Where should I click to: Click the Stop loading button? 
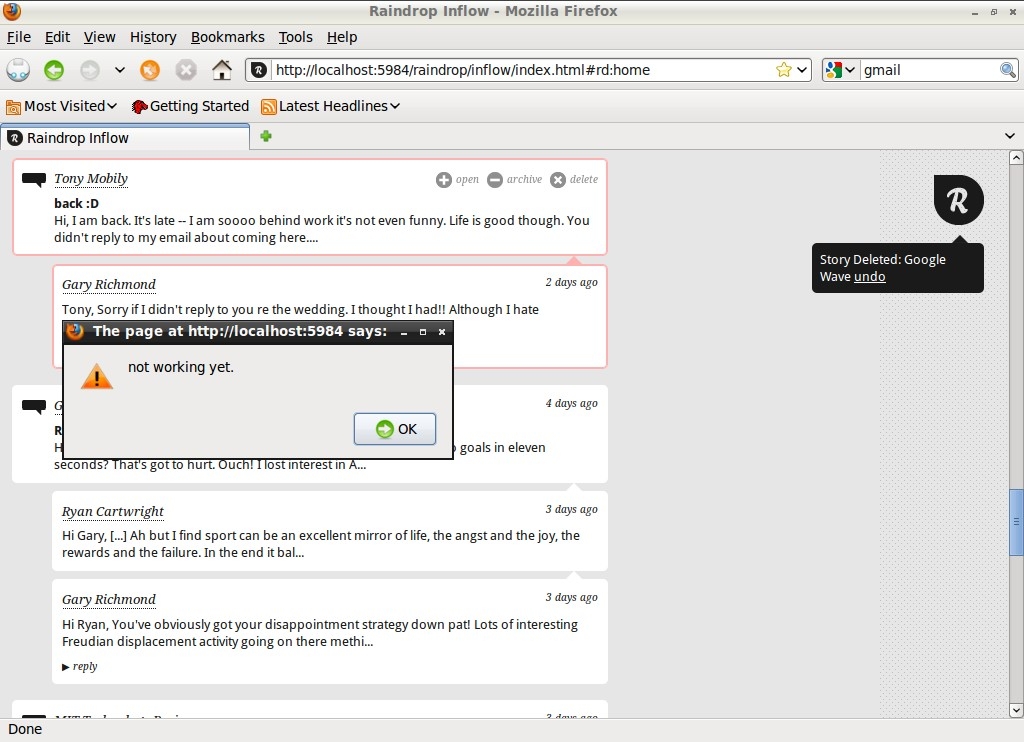[186, 70]
